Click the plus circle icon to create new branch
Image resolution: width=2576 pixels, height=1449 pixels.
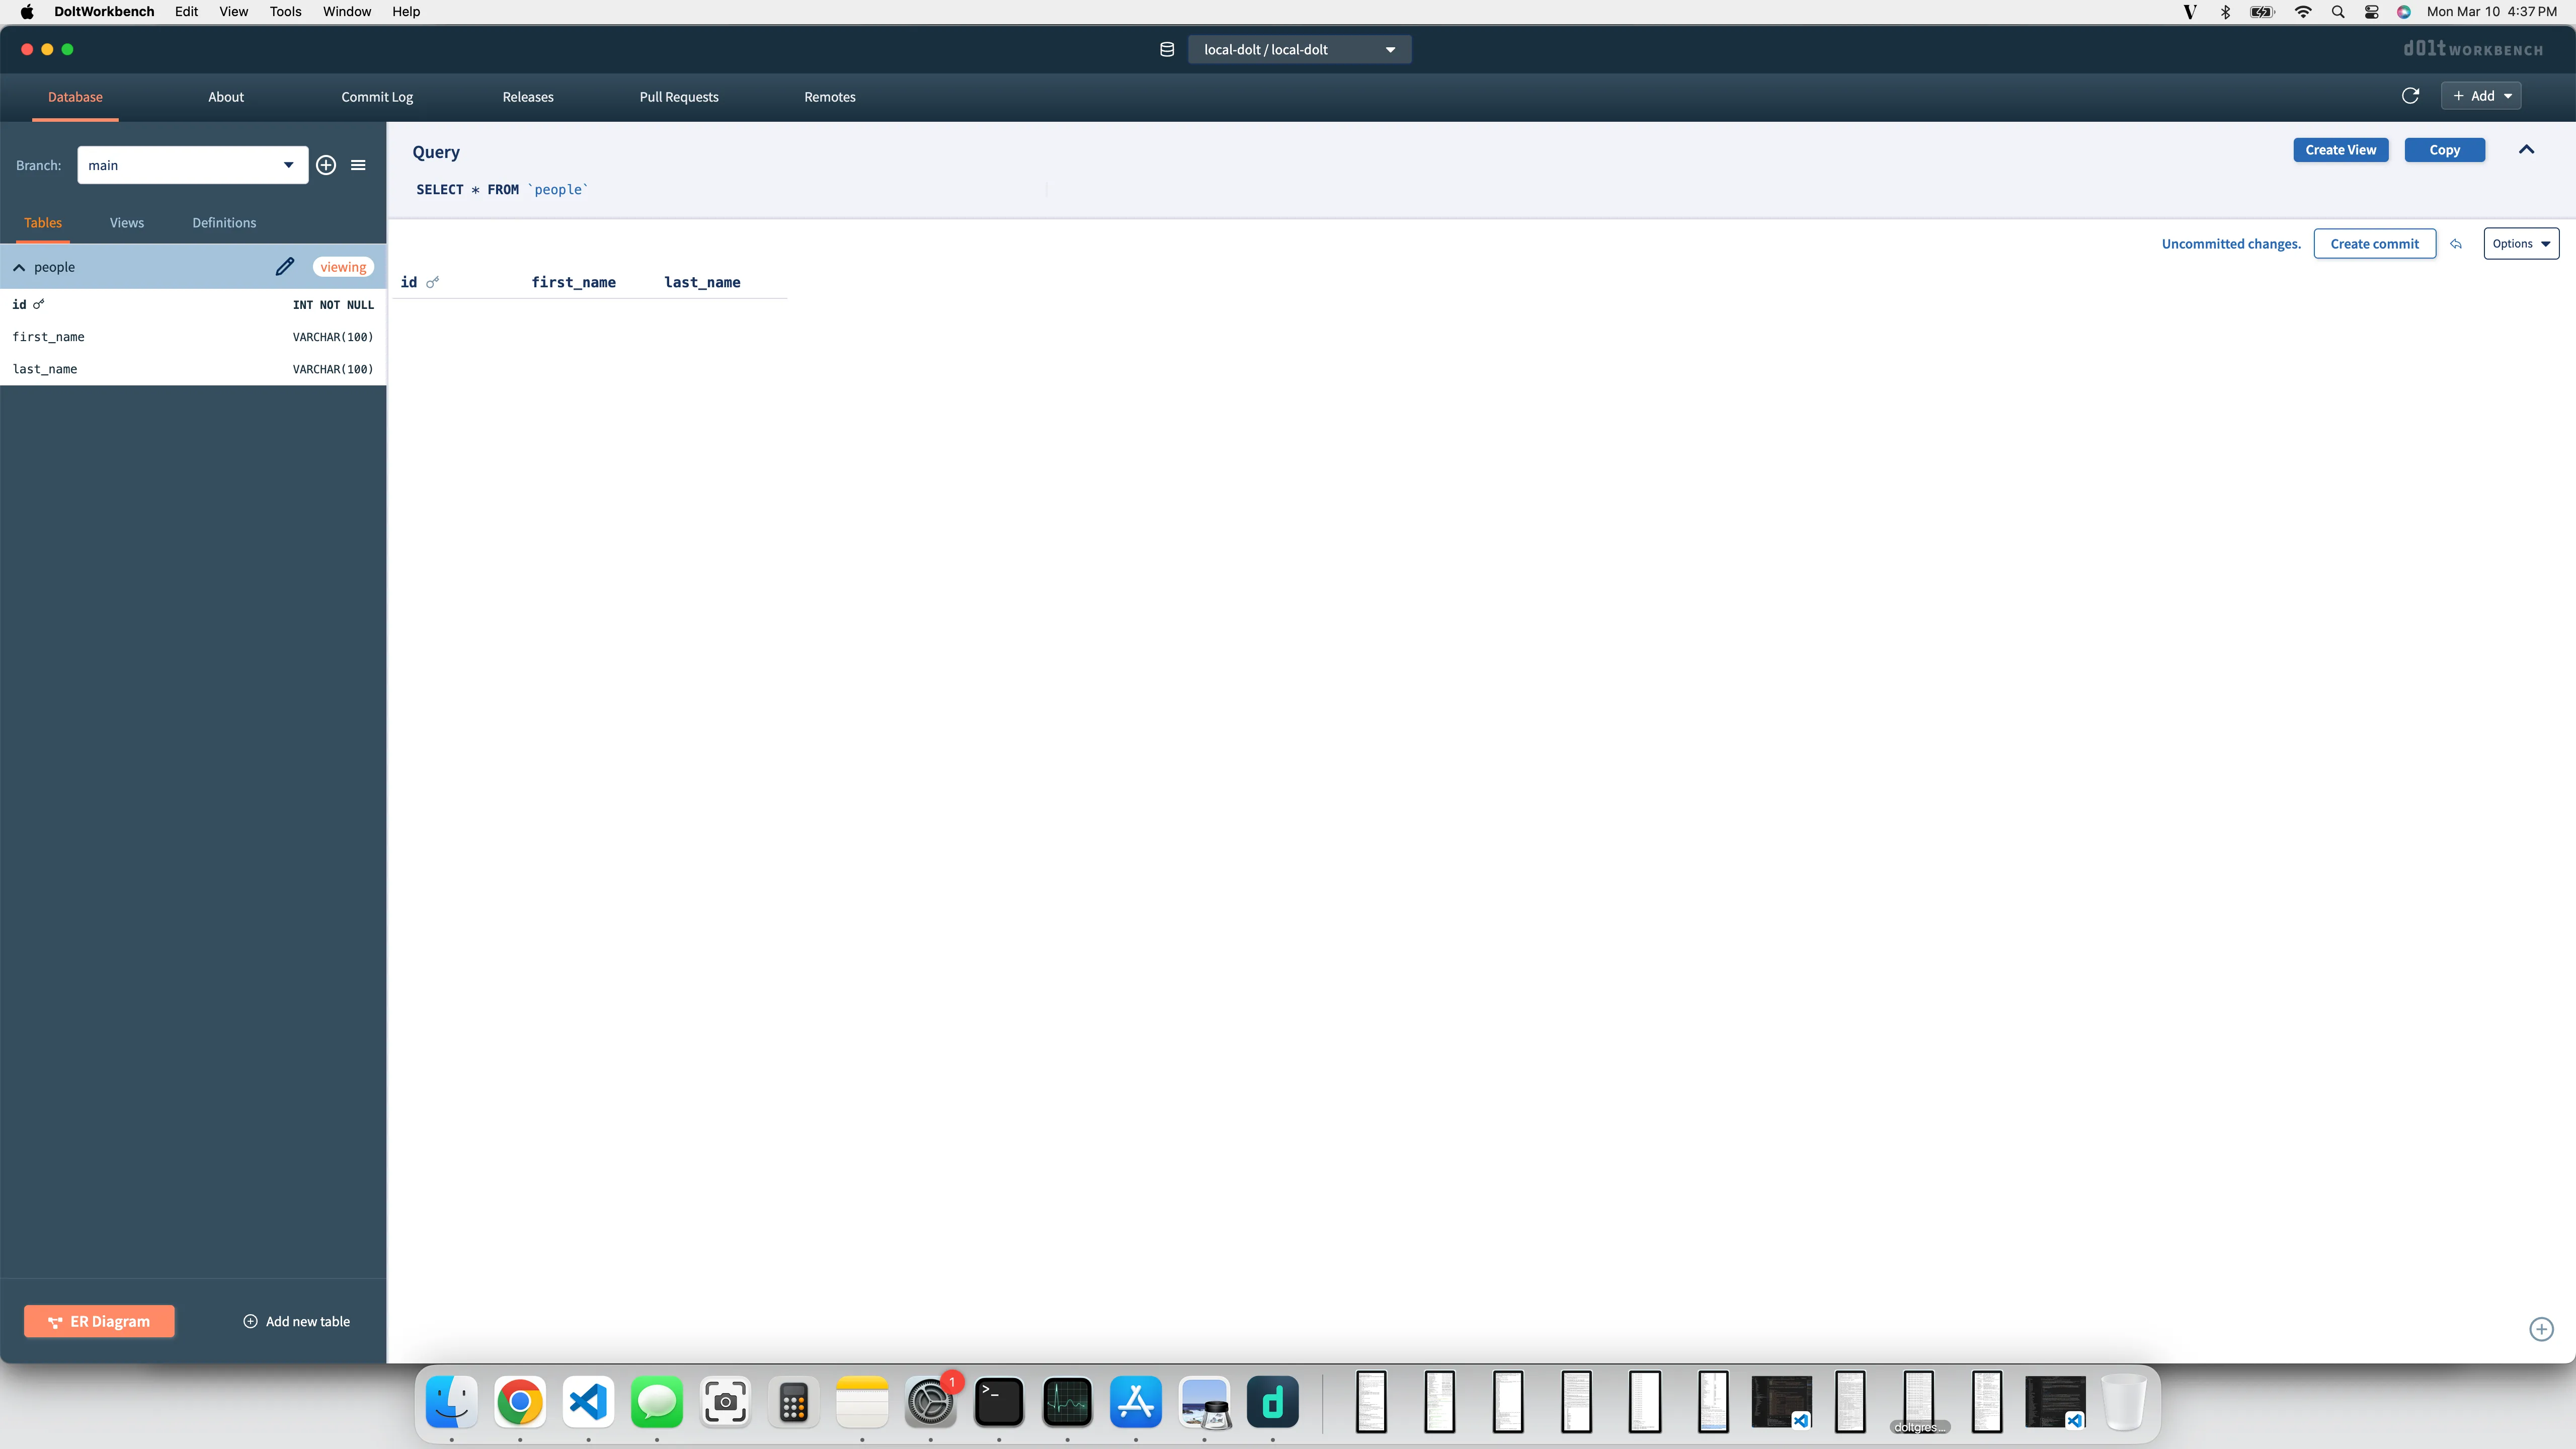326,165
